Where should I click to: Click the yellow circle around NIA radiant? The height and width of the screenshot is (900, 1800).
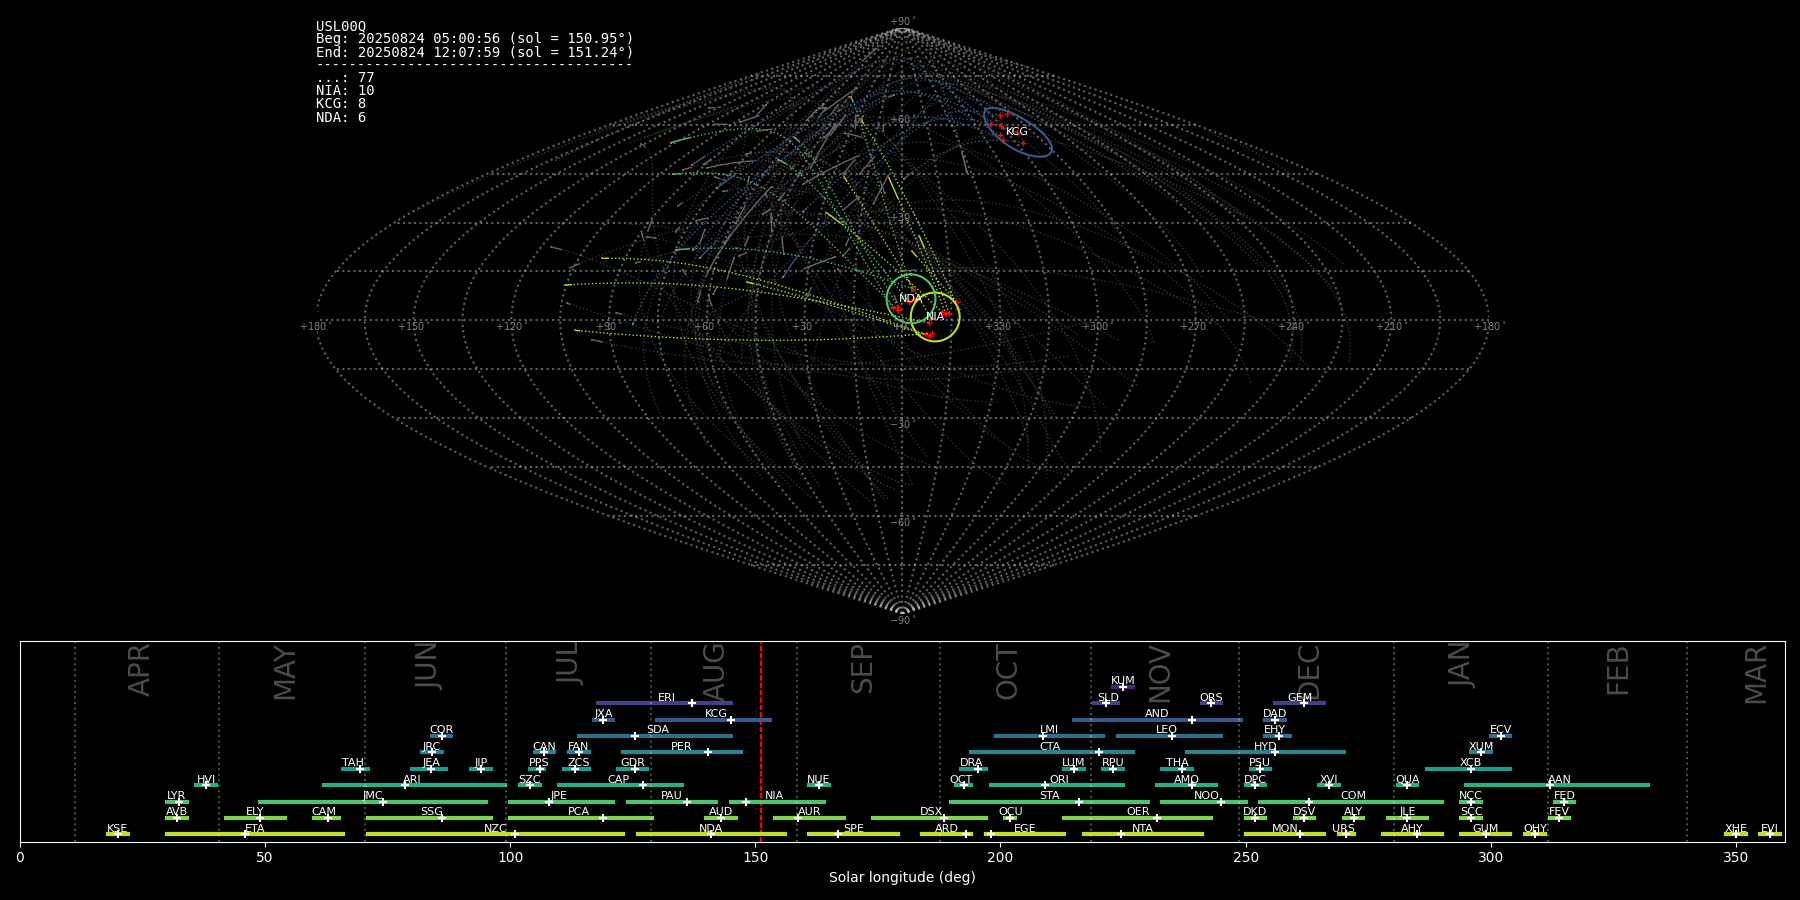pyautogui.click(x=935, y=317)
